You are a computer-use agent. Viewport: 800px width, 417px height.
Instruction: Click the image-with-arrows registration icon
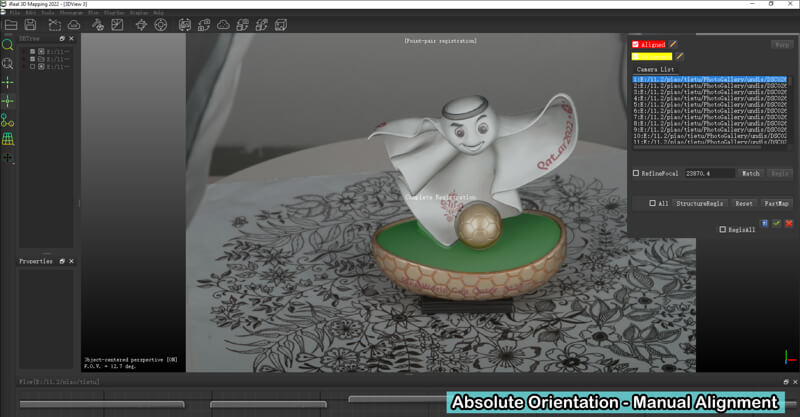point(185,24)
